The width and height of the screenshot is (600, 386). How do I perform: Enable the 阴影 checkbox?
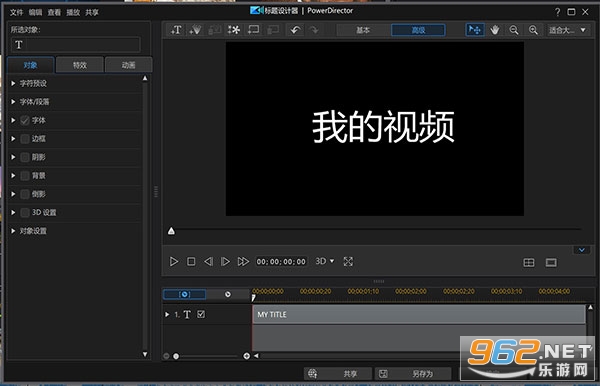point(25,157)
